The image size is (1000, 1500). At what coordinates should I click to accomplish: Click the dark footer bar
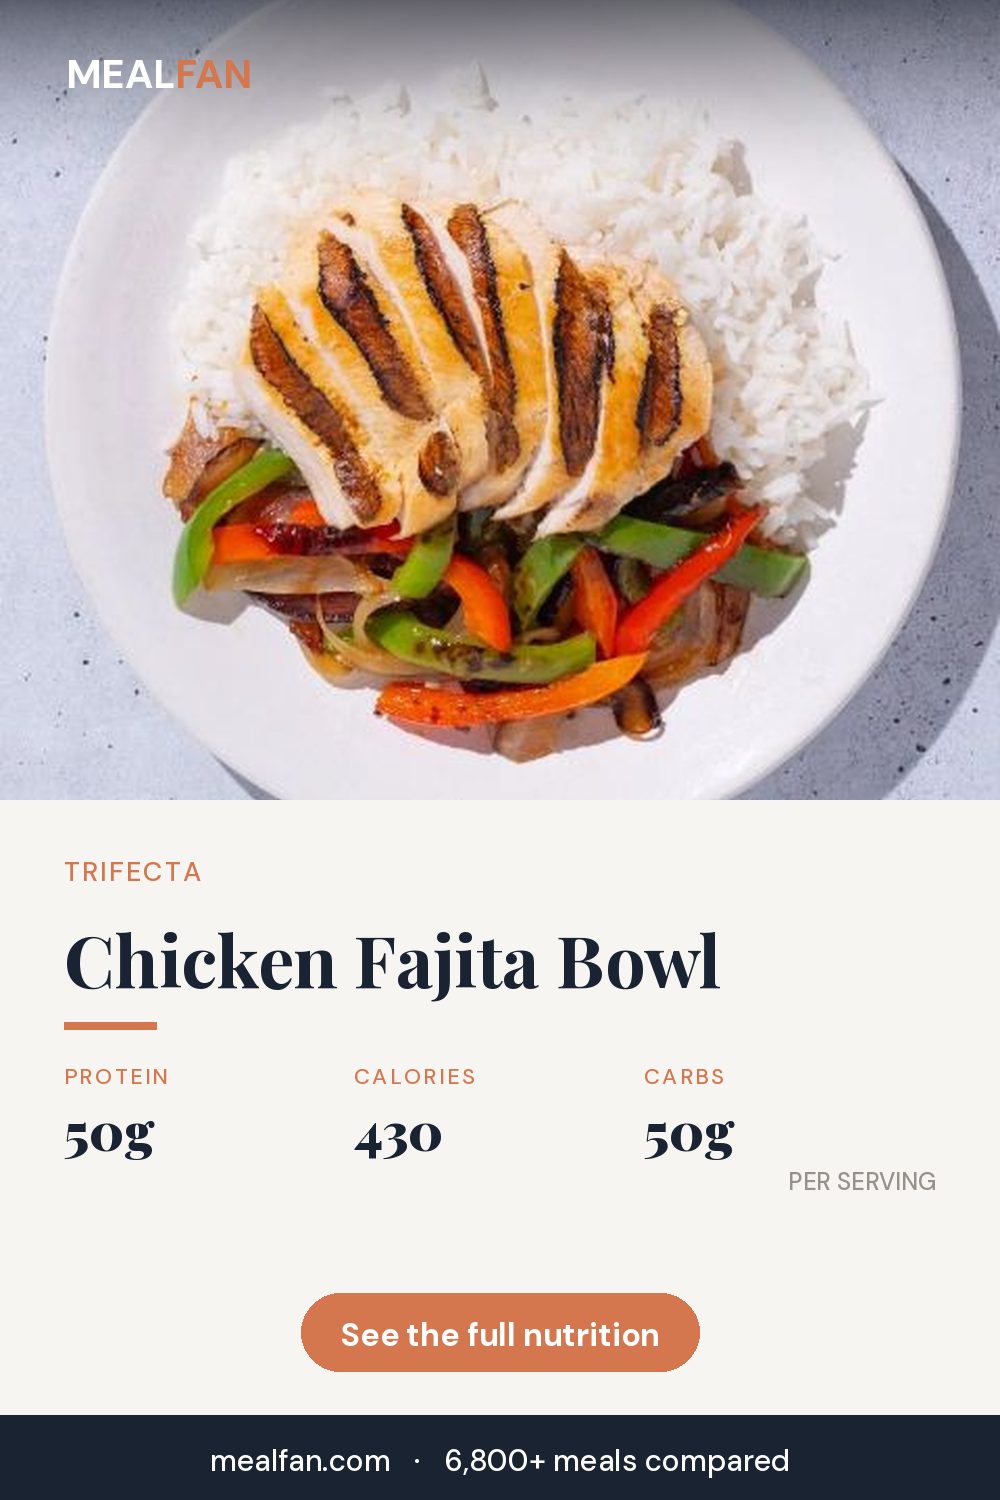pos(500,1458)
